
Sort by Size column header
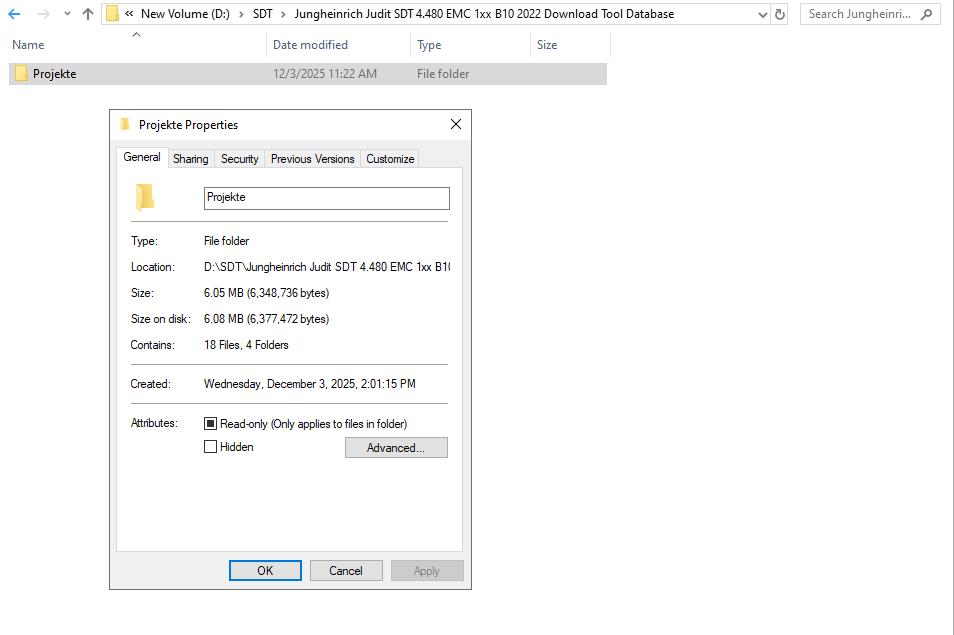tap(546, 44)
